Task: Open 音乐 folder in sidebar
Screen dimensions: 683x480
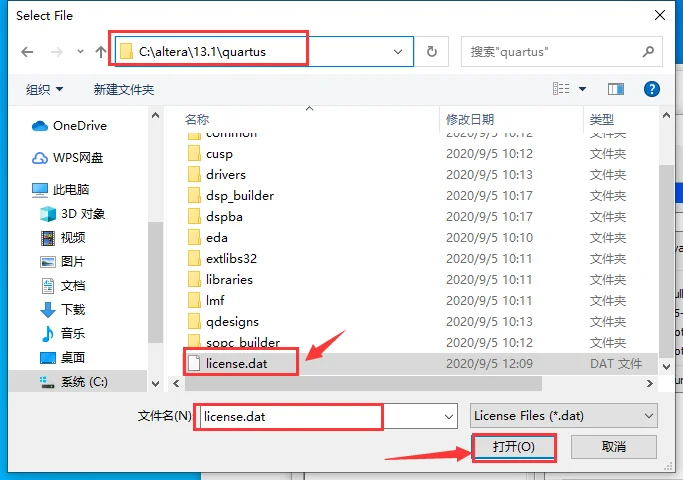Action: tap(63, 334)
